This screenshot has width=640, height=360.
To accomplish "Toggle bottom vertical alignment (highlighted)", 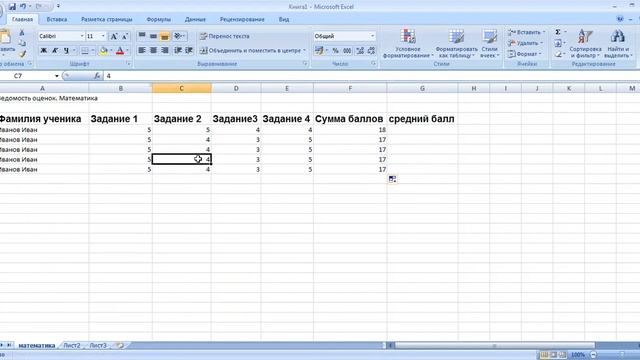I will [164, 36].
